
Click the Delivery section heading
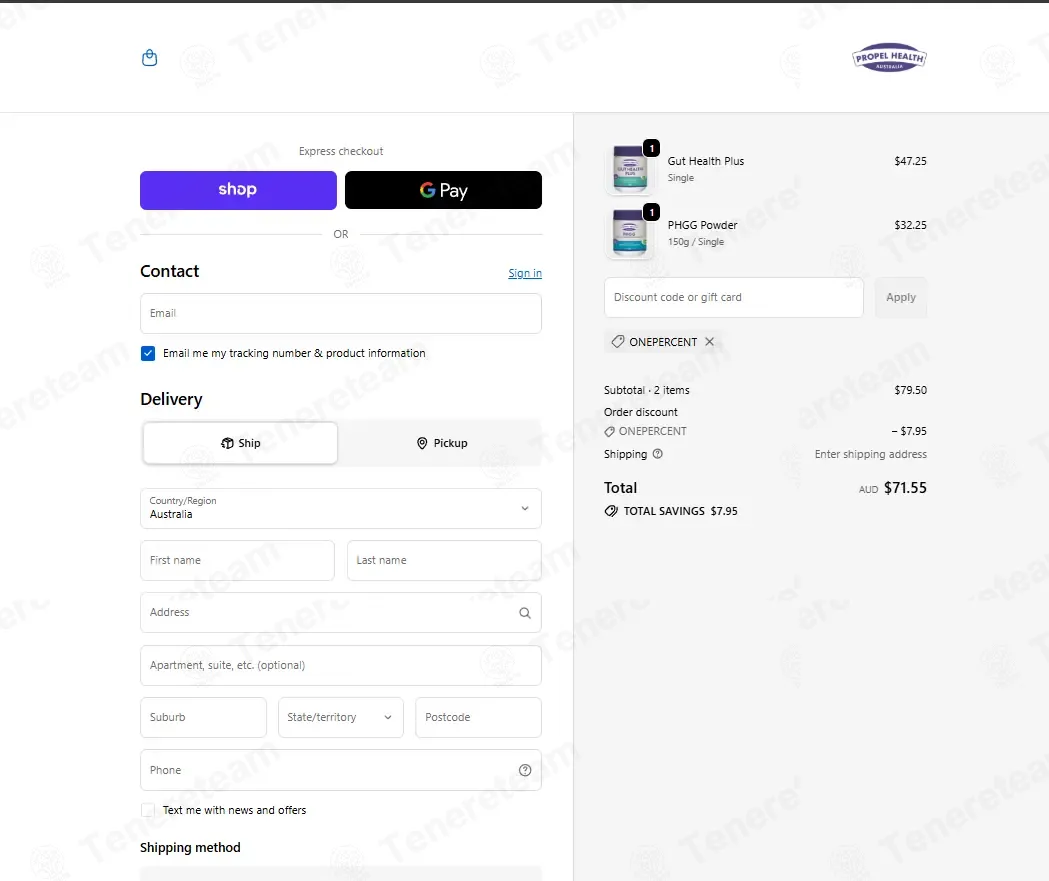point(171,399)
